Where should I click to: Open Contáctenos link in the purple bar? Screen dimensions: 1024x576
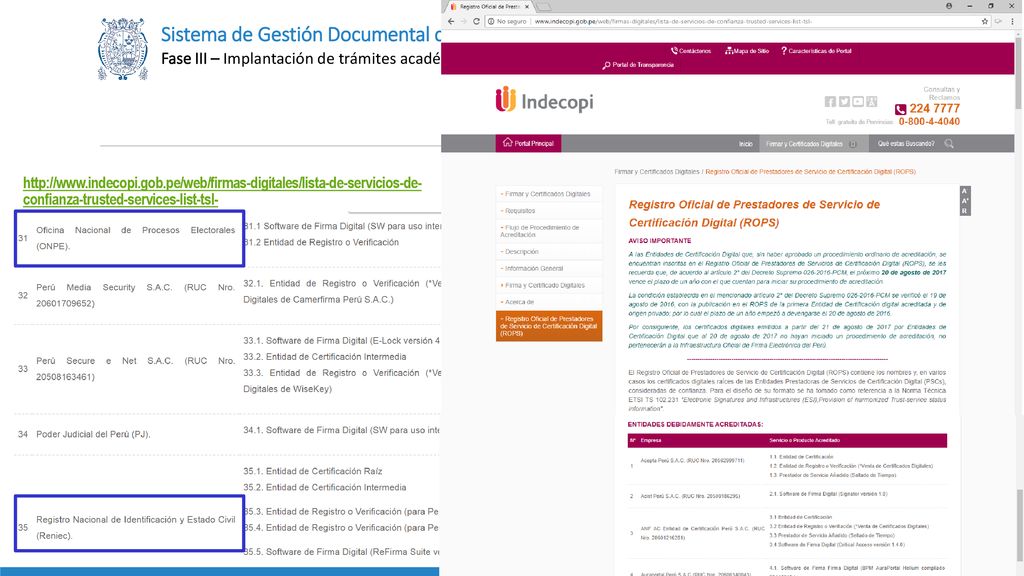[691, 51]
